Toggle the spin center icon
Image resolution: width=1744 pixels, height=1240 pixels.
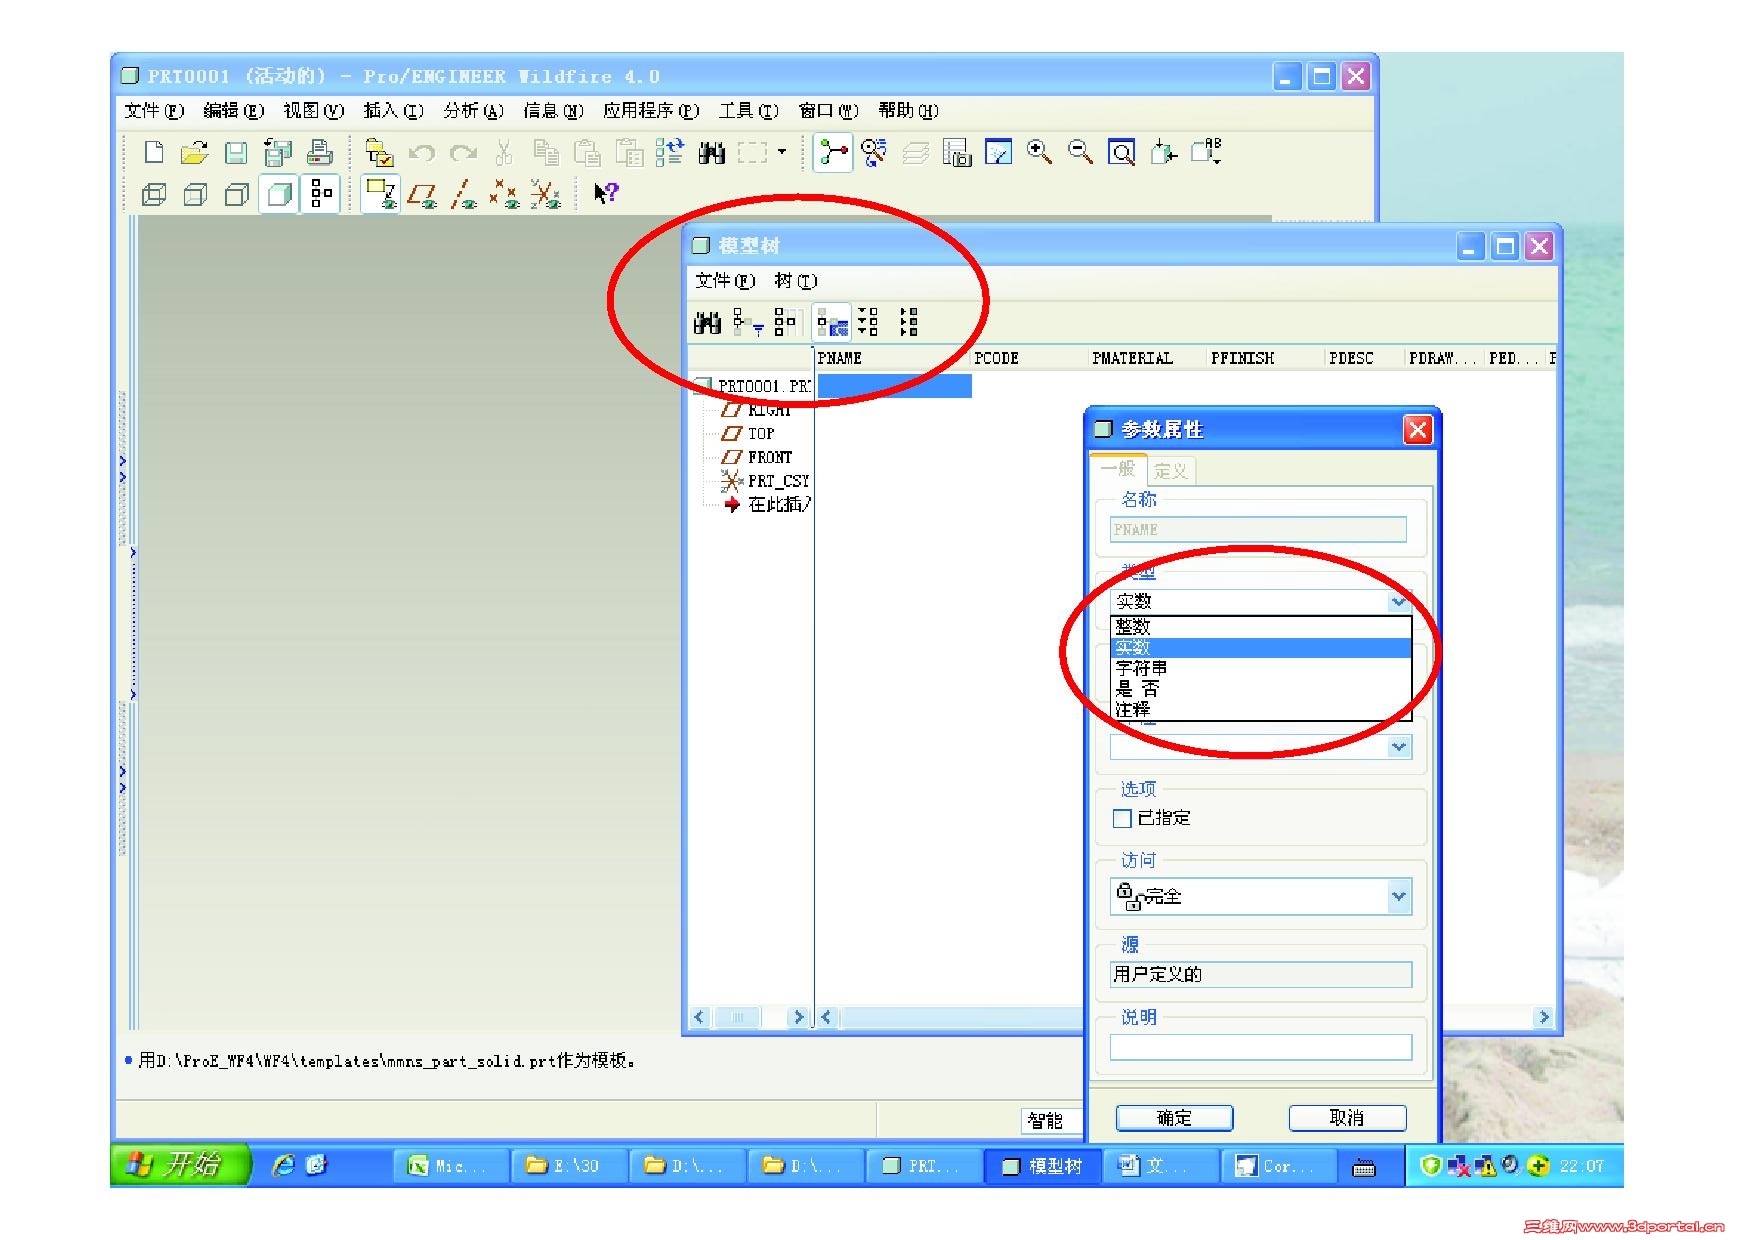[833, 152]
